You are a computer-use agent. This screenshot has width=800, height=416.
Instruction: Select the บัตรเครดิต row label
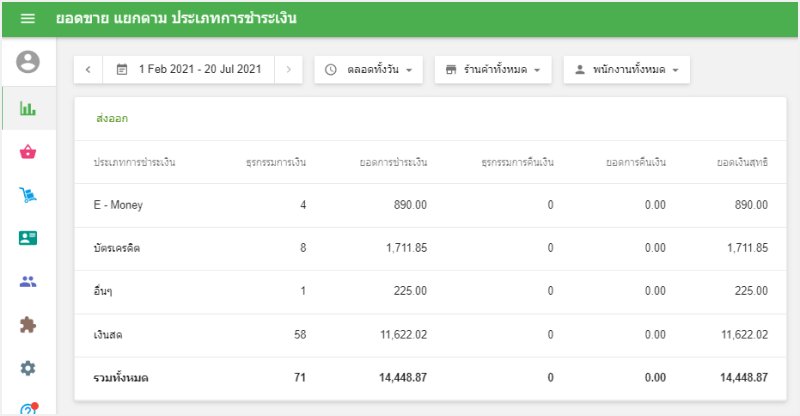(x=116, y=249)
